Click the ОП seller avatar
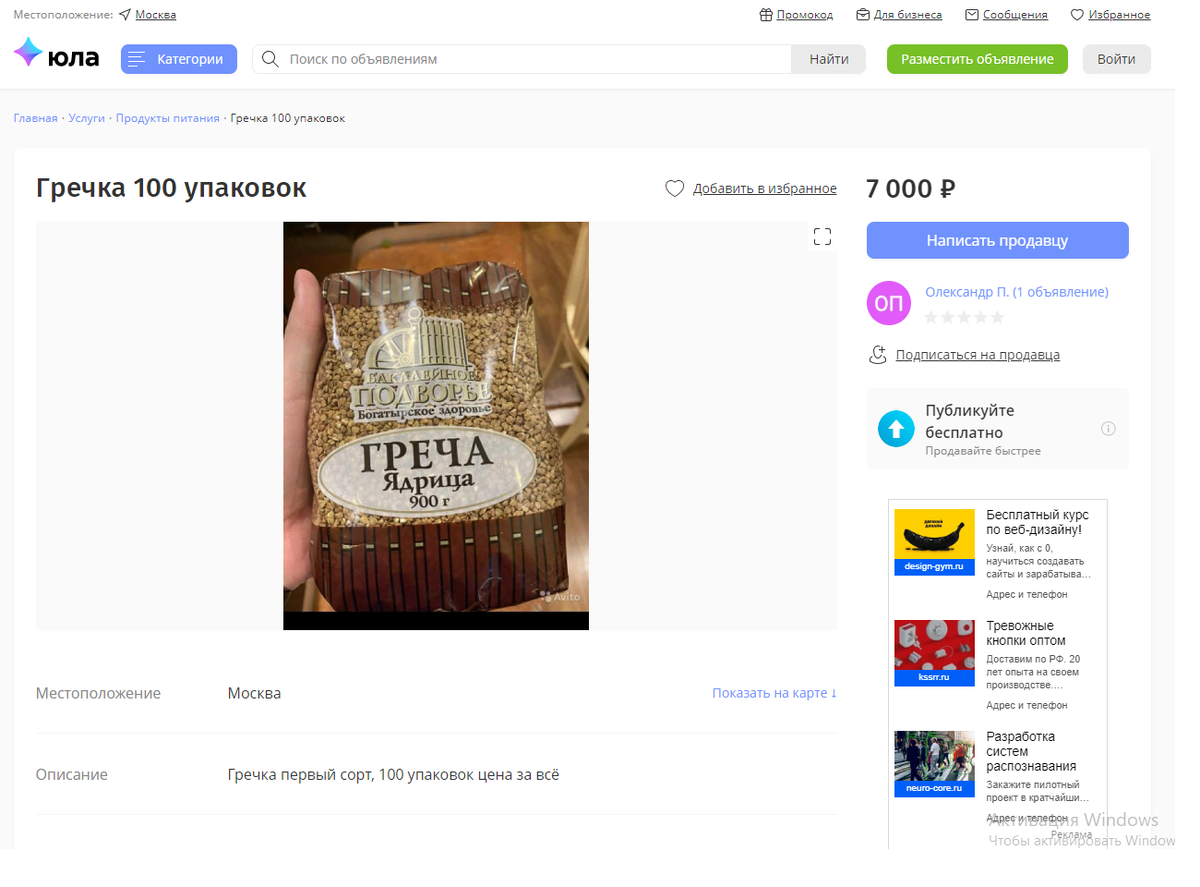 click(x=889, y=303)
